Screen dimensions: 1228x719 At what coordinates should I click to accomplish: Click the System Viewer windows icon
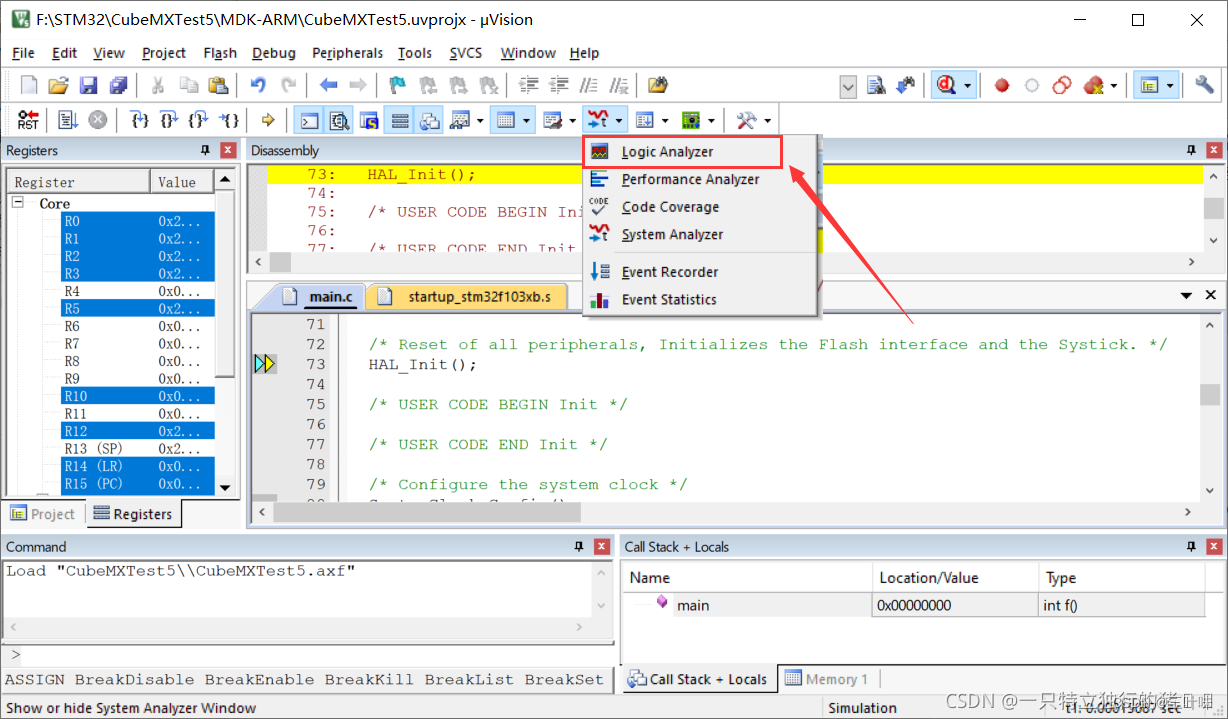click(691, 120)
